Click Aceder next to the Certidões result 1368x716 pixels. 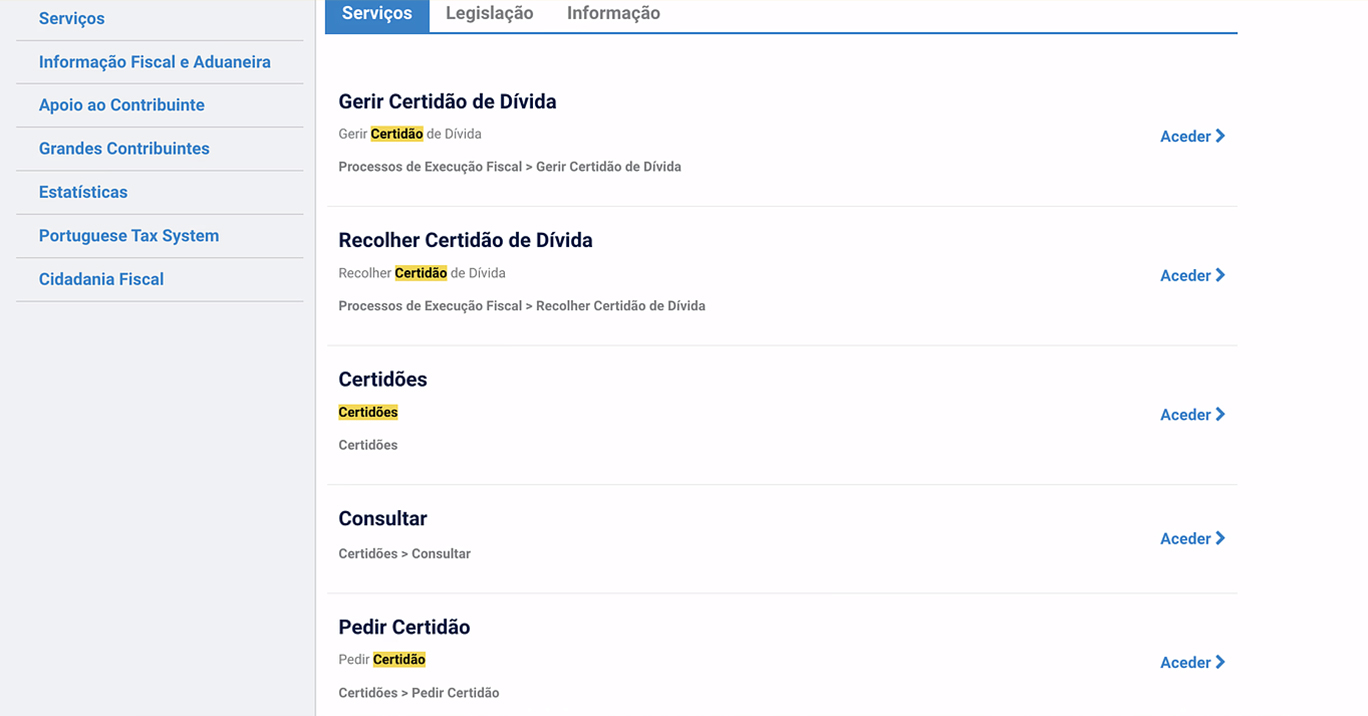1192,415
